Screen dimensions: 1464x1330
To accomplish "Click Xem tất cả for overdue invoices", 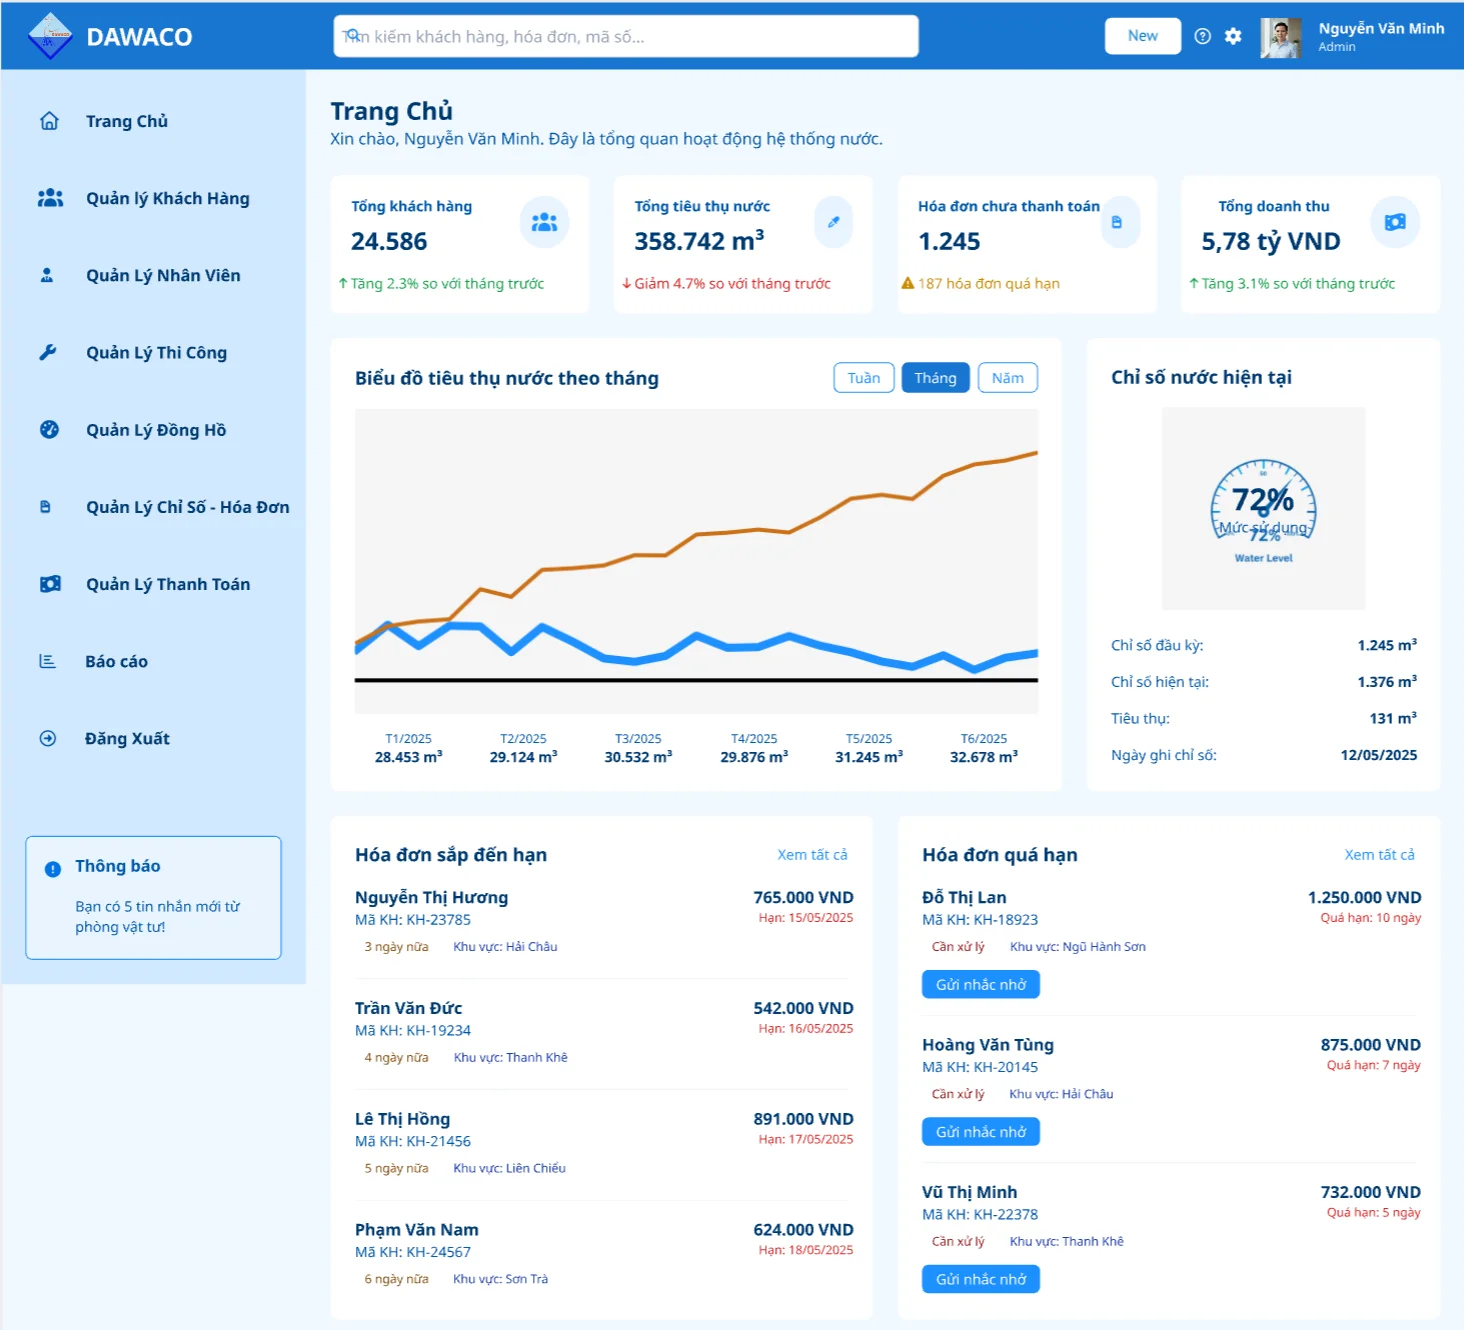I will (1379, 855).
